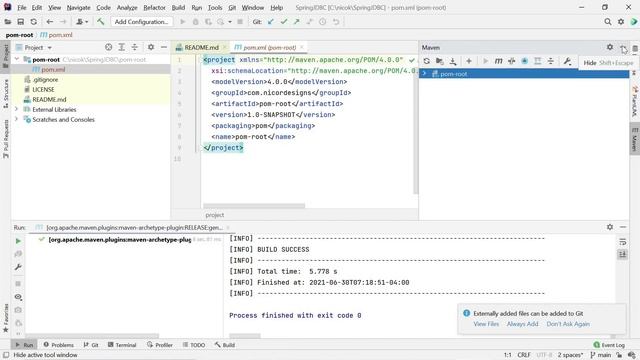The height and width of the screenshot is (360, 640).
Task: Open 2 spaces indent selector
Action: (x=570, y=355)
